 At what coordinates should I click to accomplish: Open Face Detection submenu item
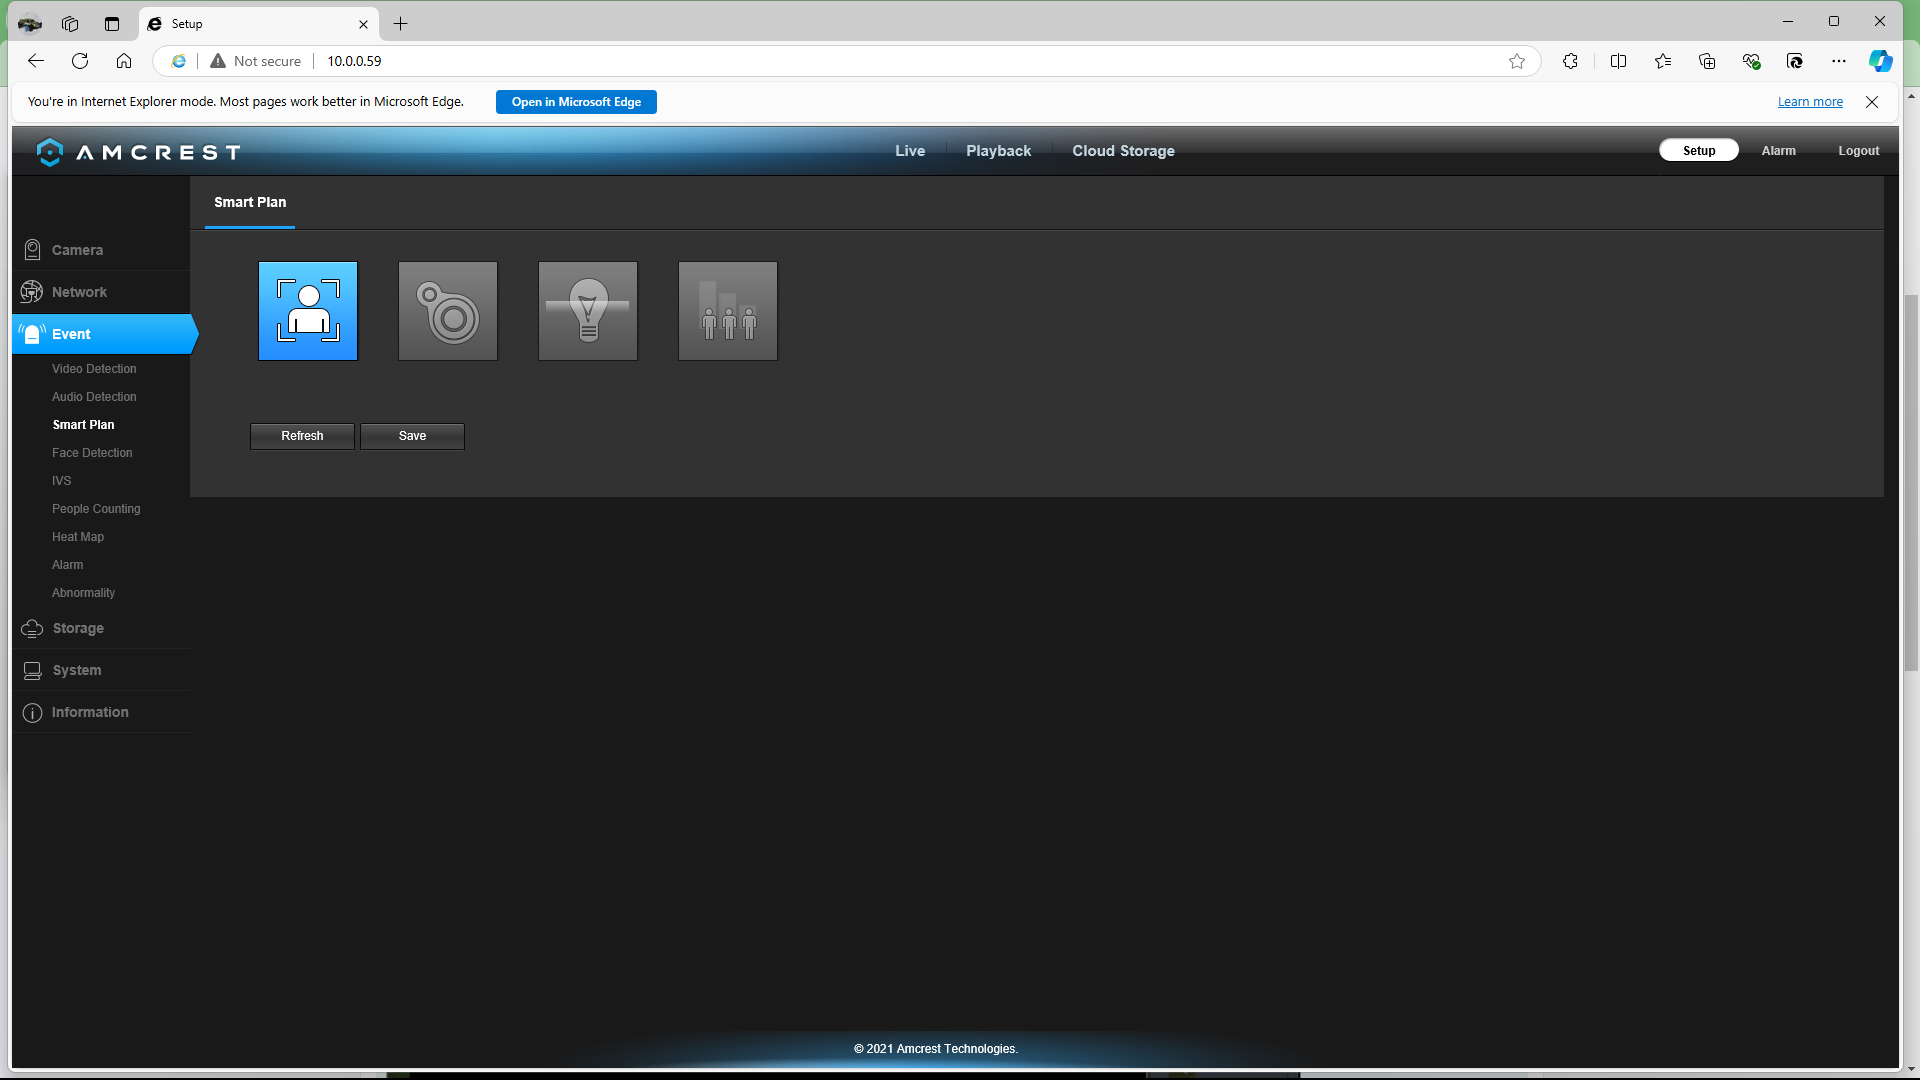tap(92, 453)
